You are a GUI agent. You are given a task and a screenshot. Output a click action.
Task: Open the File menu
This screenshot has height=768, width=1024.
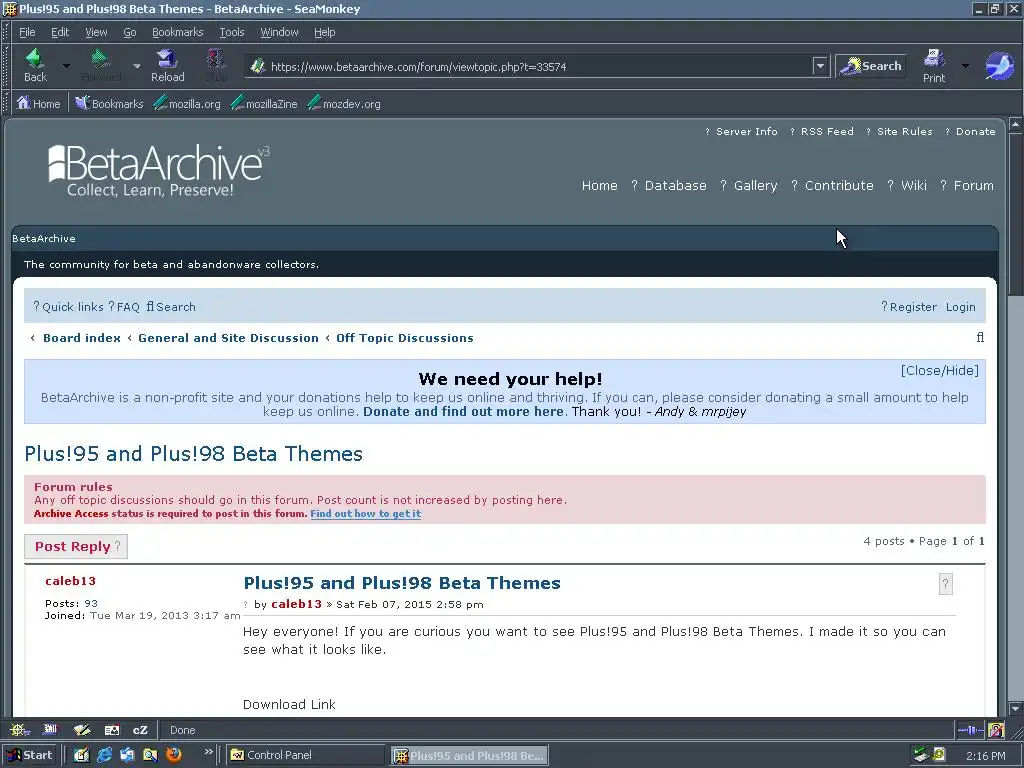coord(27,32)
